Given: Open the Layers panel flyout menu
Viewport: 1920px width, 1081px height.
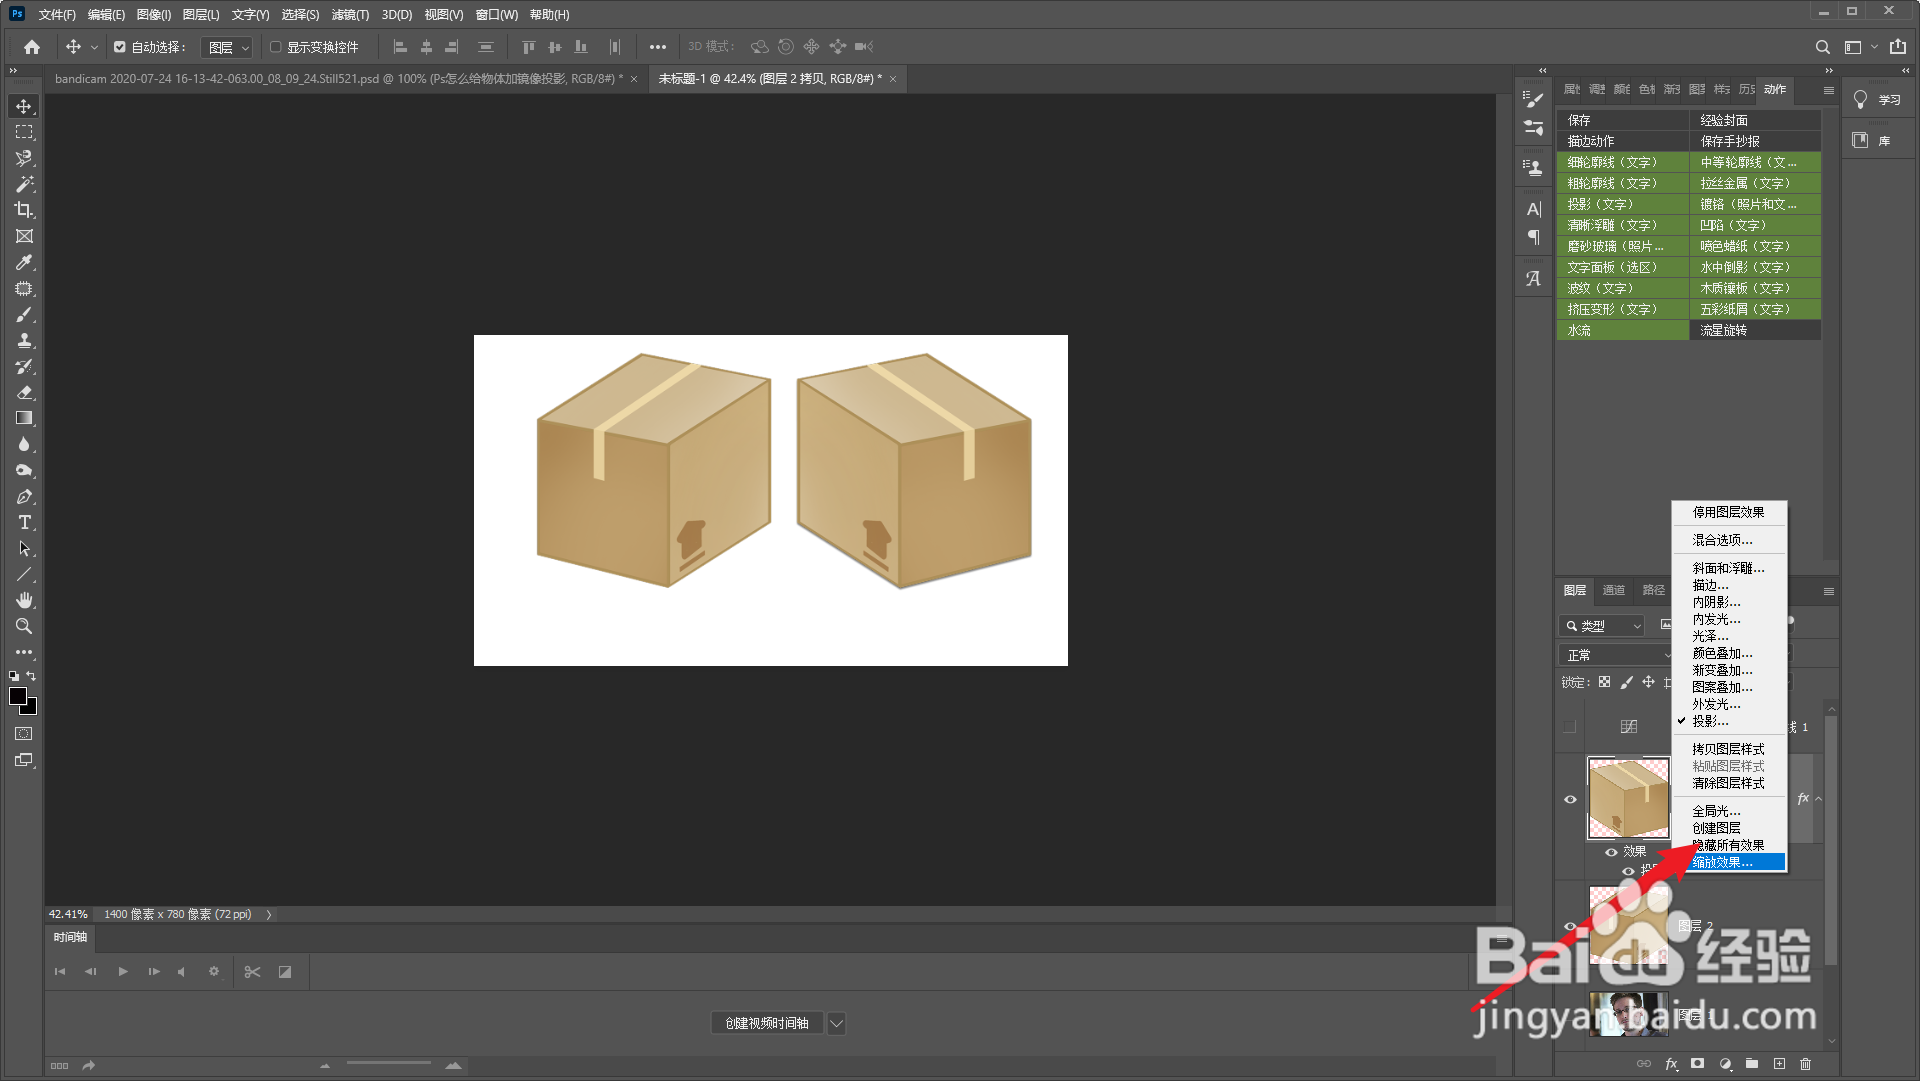Looking at the screenshot, I should tap(1829, 591).
